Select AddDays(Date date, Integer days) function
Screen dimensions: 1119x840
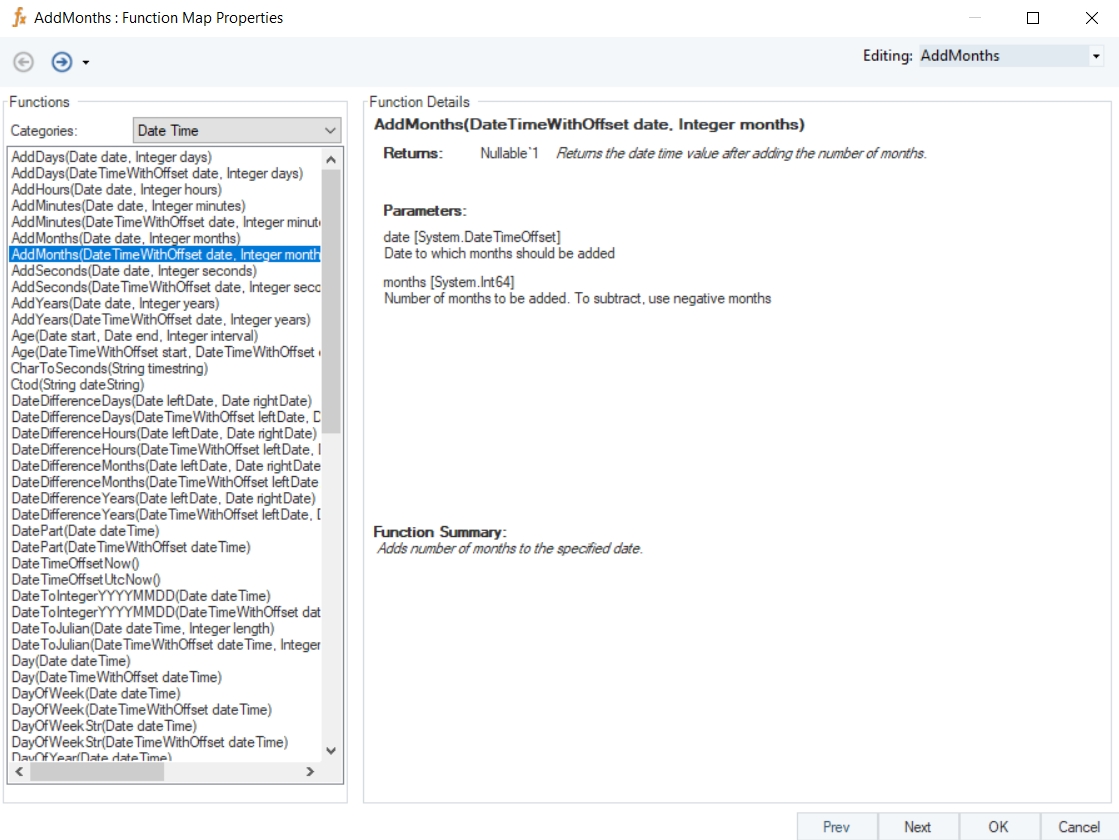[111, 157]
